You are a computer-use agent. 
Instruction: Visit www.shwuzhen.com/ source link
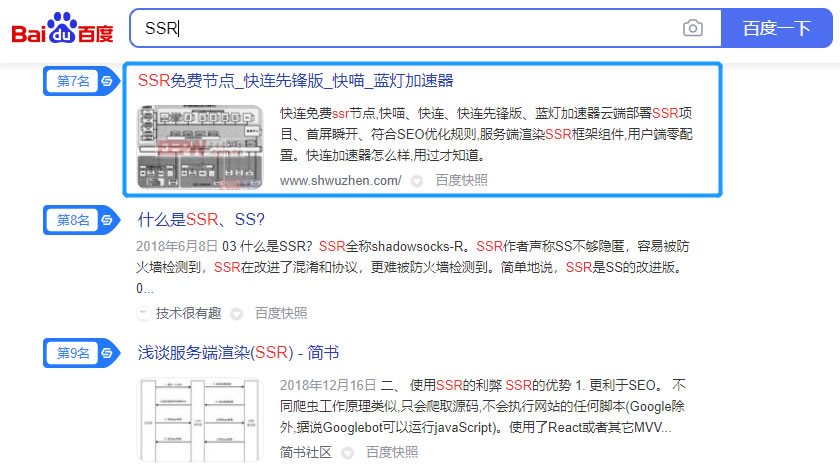[x=340, y=181]
